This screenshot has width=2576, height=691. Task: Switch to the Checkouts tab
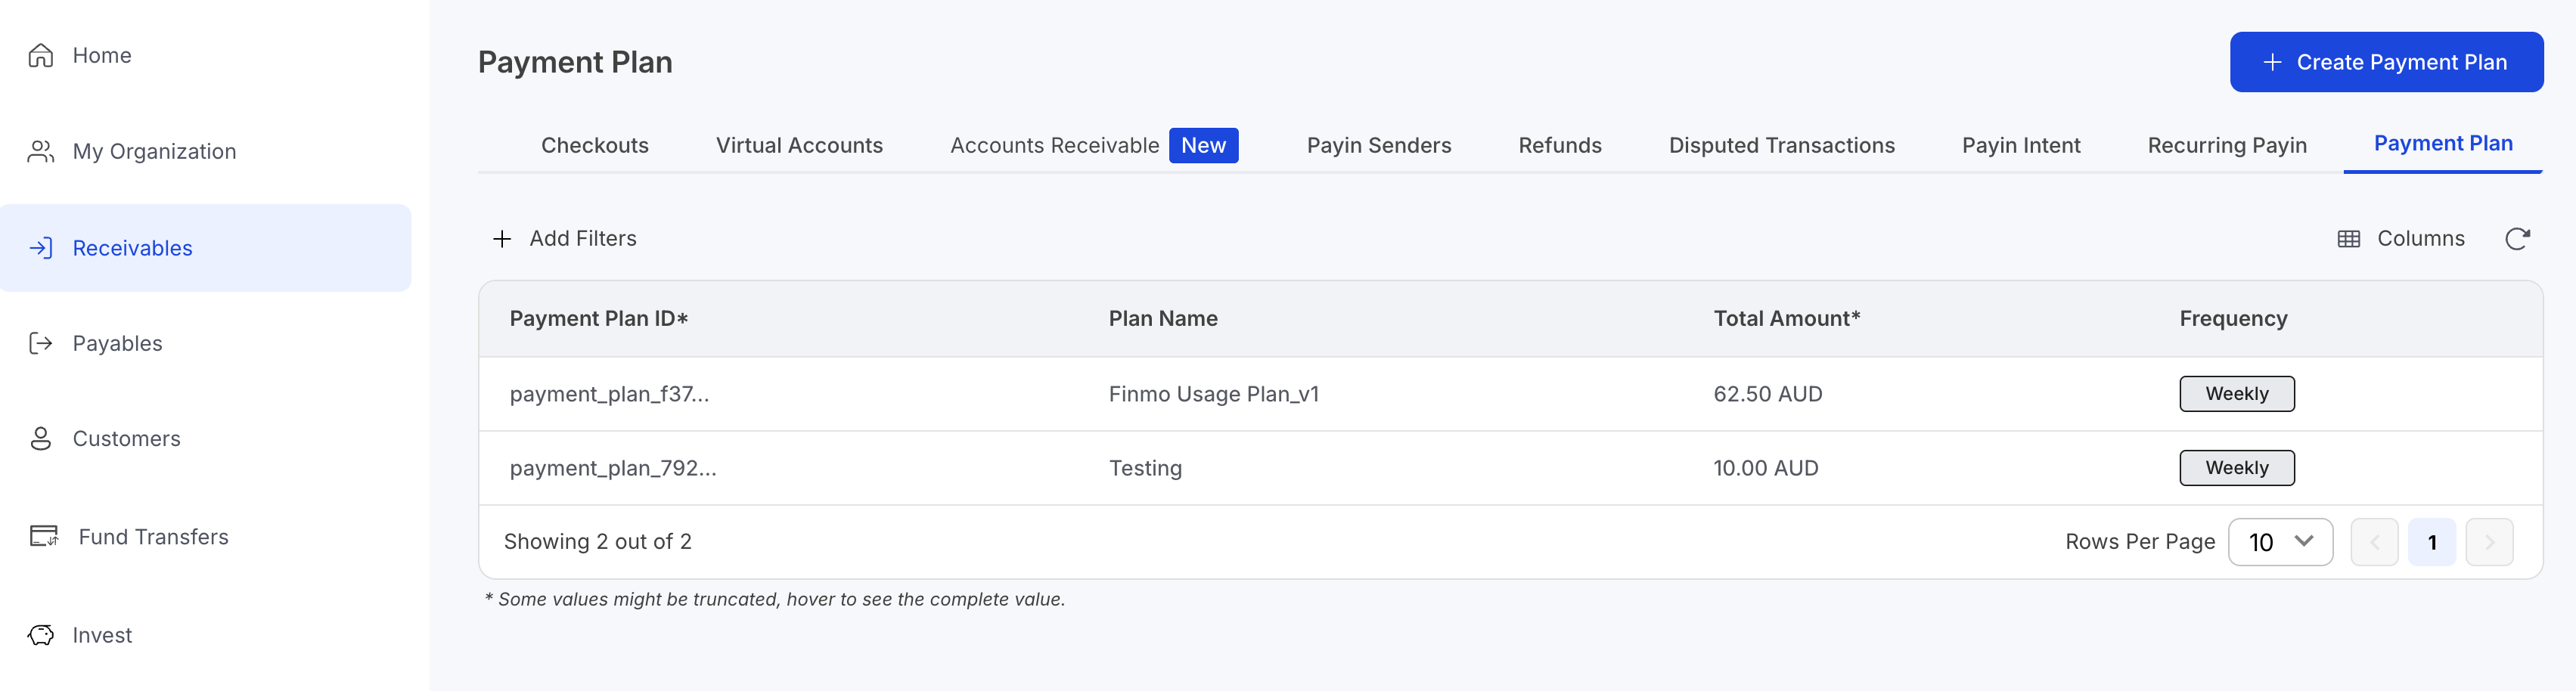[594, 145]
